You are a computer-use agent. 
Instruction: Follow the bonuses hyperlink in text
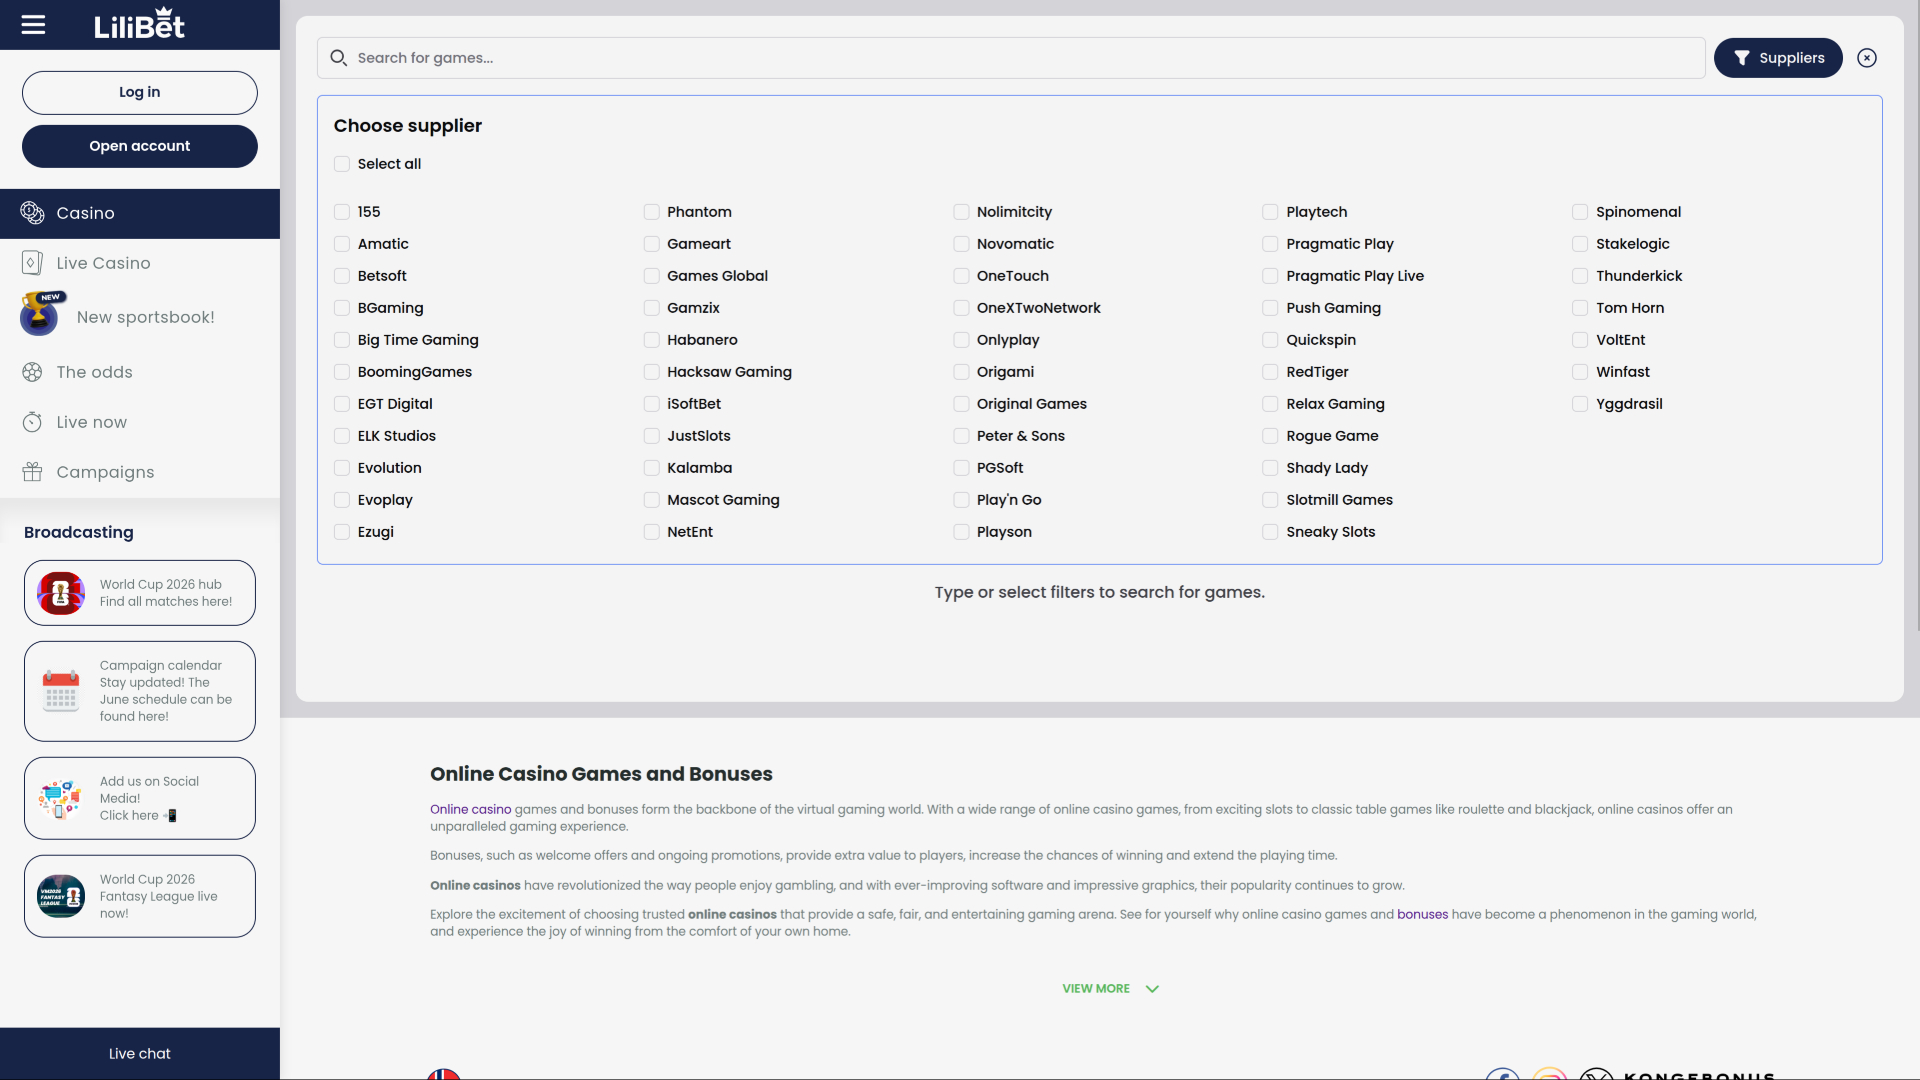[x=1422, y=914]
